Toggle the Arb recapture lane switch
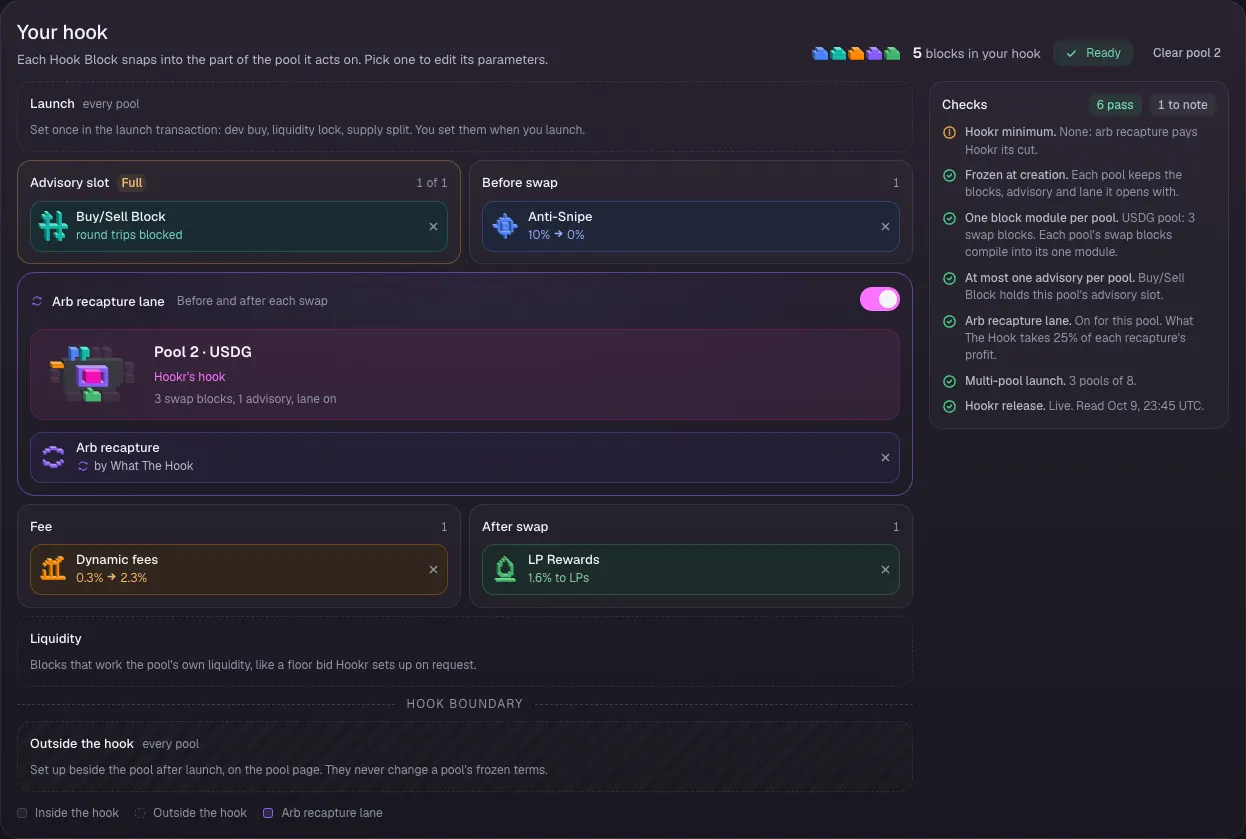The width and height of the screenshot is (1246, 839). coord(880,299)
